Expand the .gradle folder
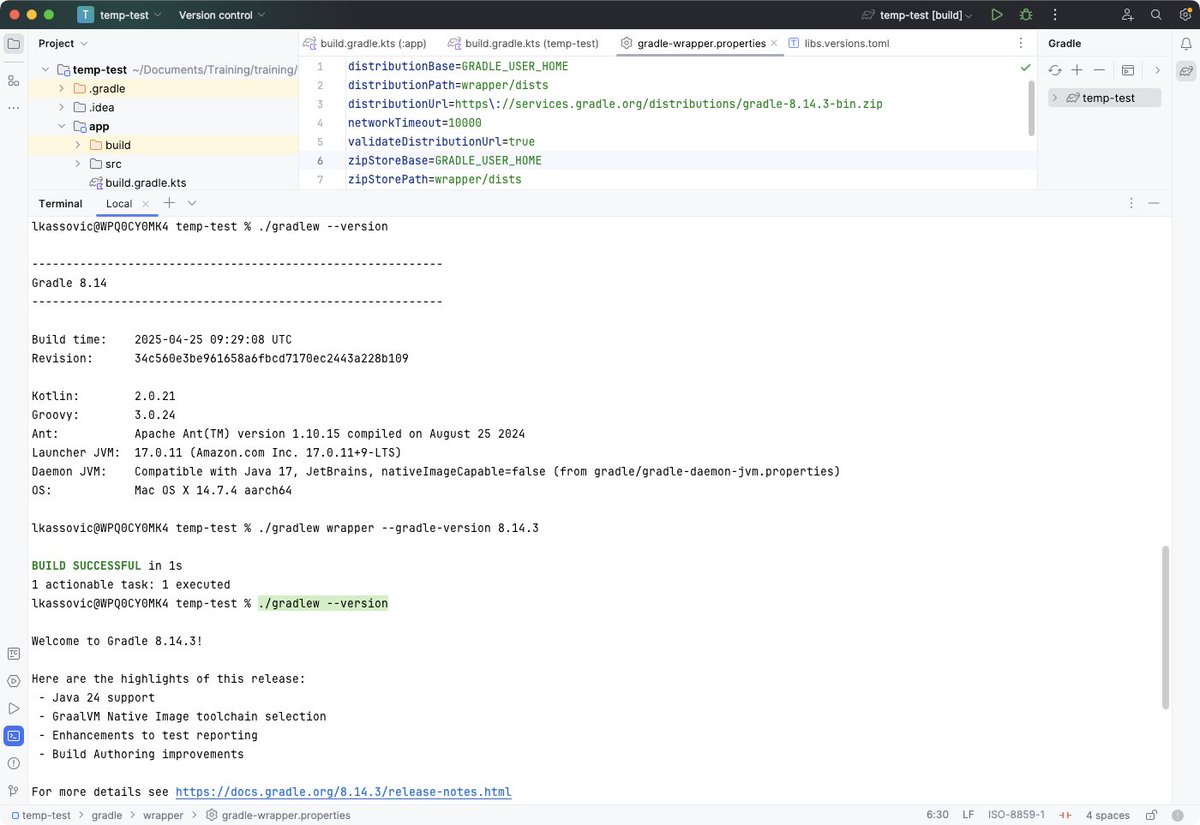This screenshot has width=1200, height=825. (62, 89)
